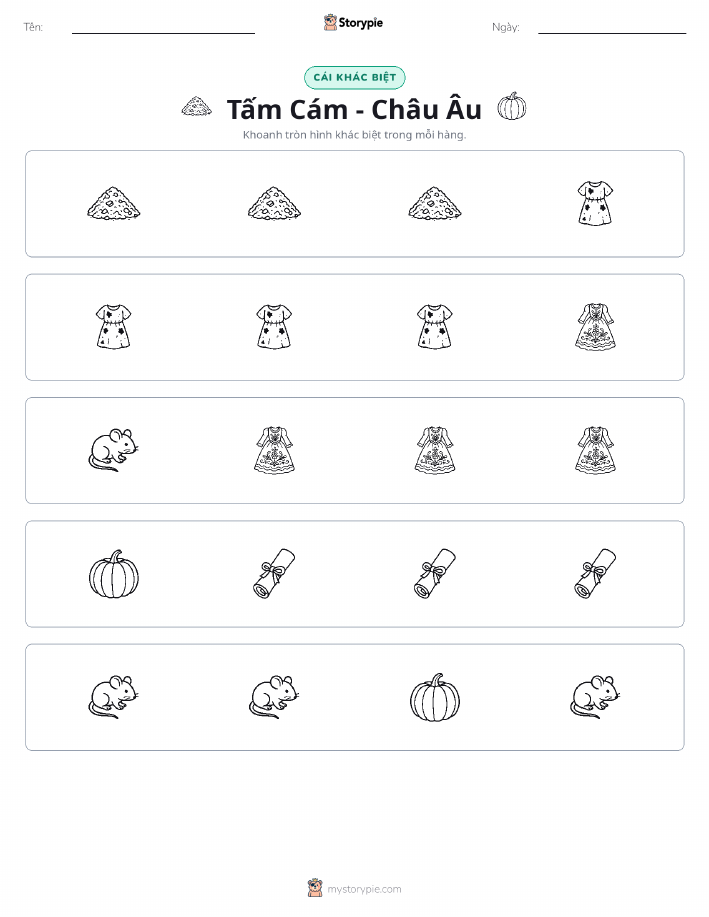This screenshot has width=709, height=917.
Task: Click the Ngày date line field
Action: (612, 27)
